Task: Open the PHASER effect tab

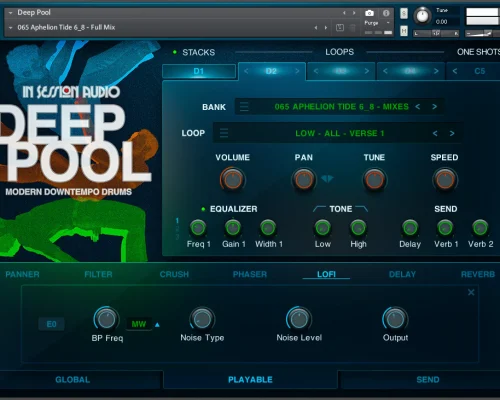Action: 250,274
